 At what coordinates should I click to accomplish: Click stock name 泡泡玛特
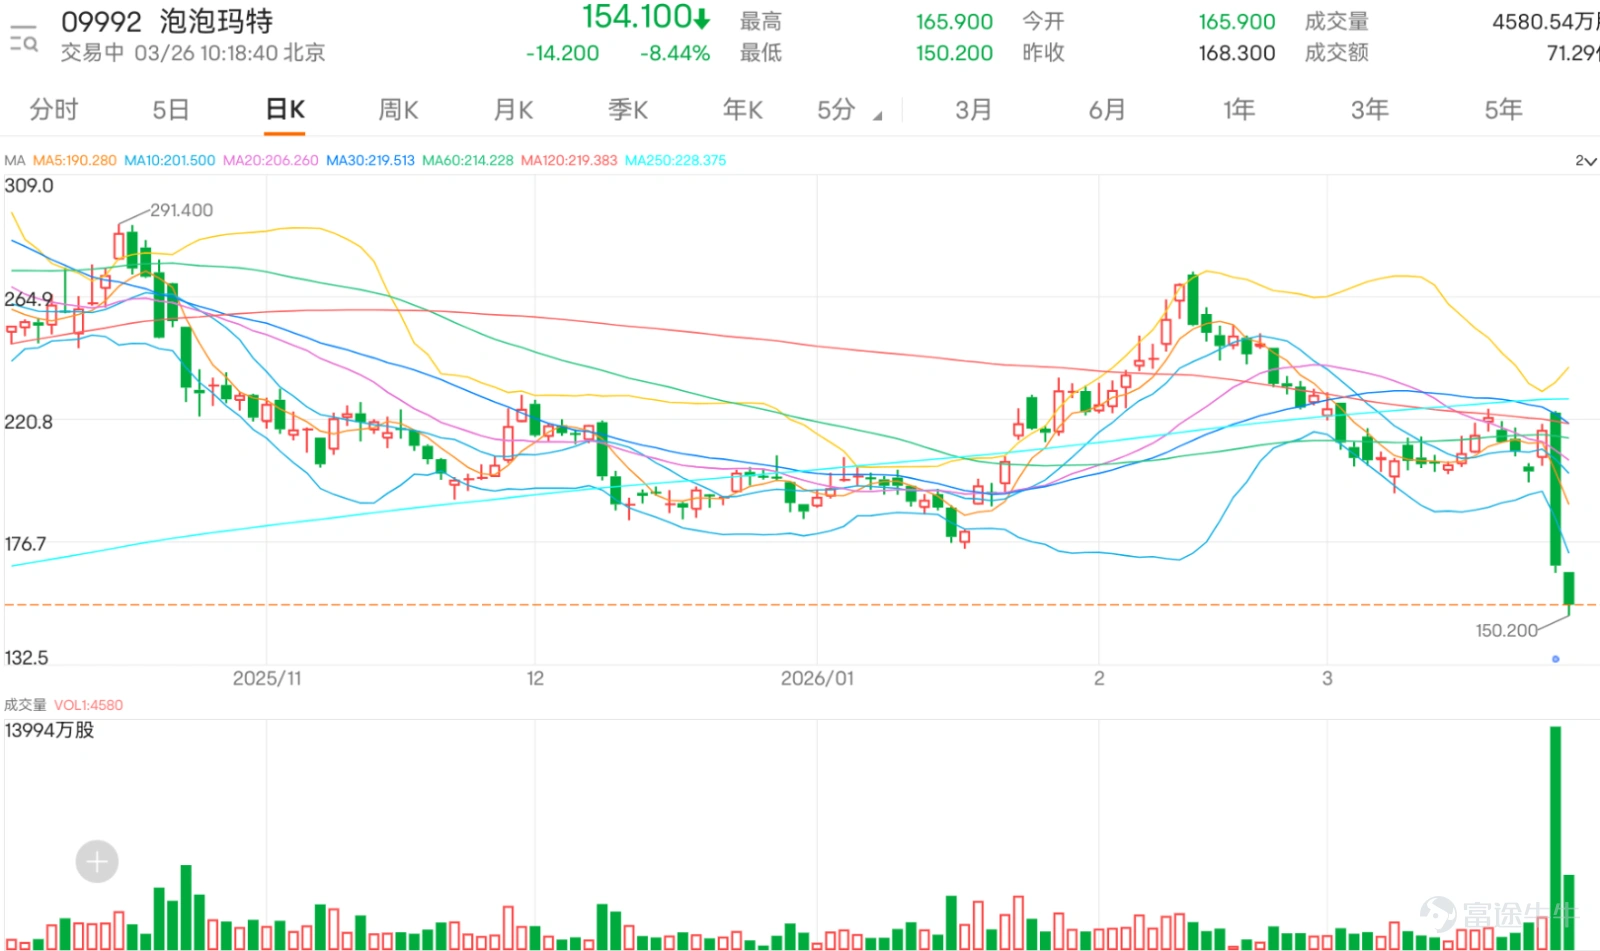click(x=216, y=21)
